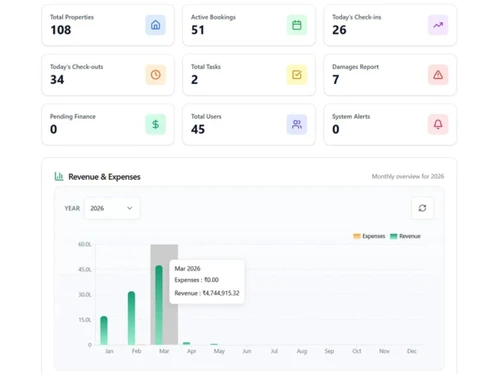Click the Revenue ₹4,744,915.32 tooltip line
The height and width of the screenshot is (375, 500).
(x=207, y=293)
